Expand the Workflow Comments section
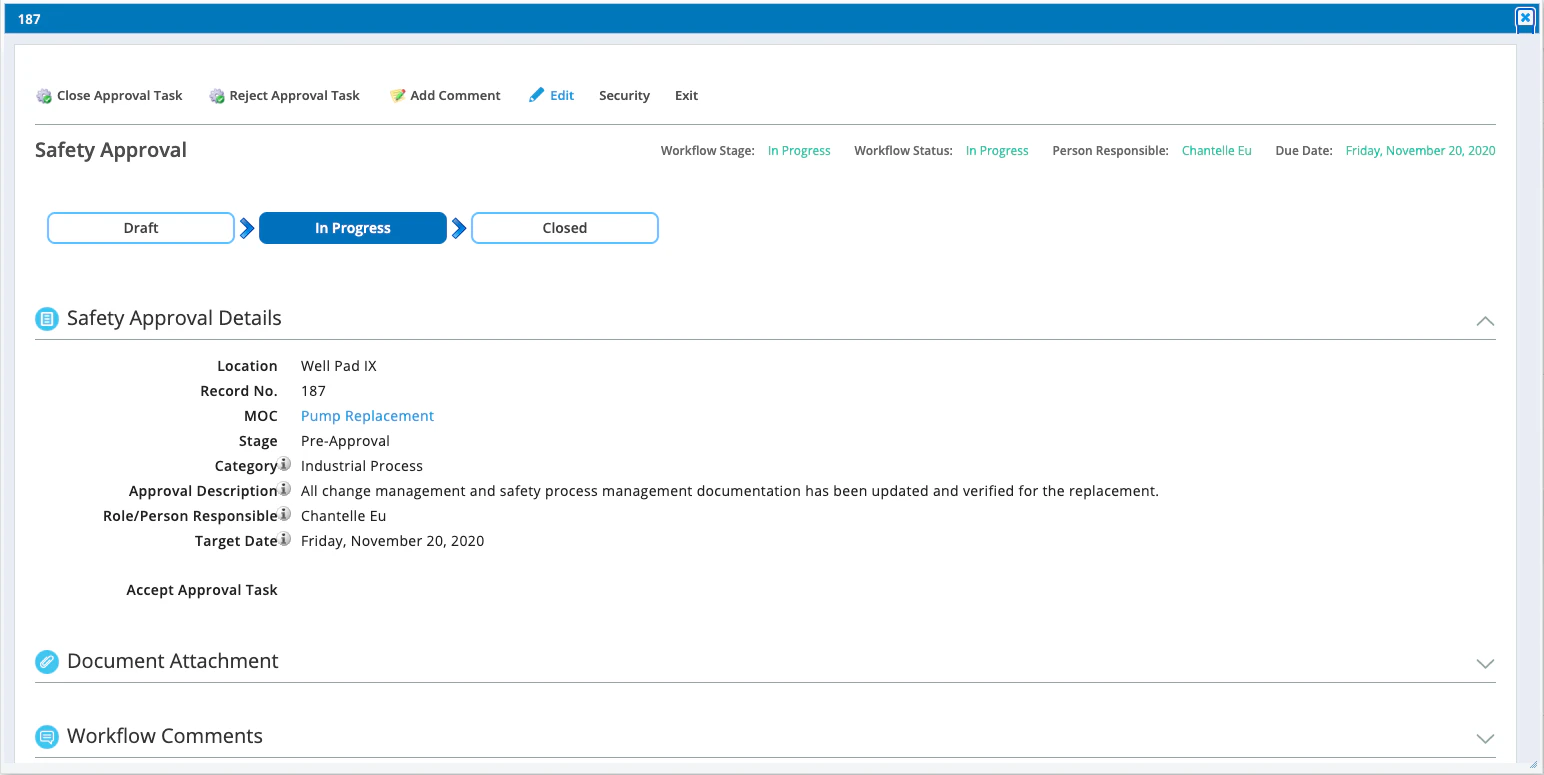The width and height of the screenshot is (1544, 775). 1485,738
